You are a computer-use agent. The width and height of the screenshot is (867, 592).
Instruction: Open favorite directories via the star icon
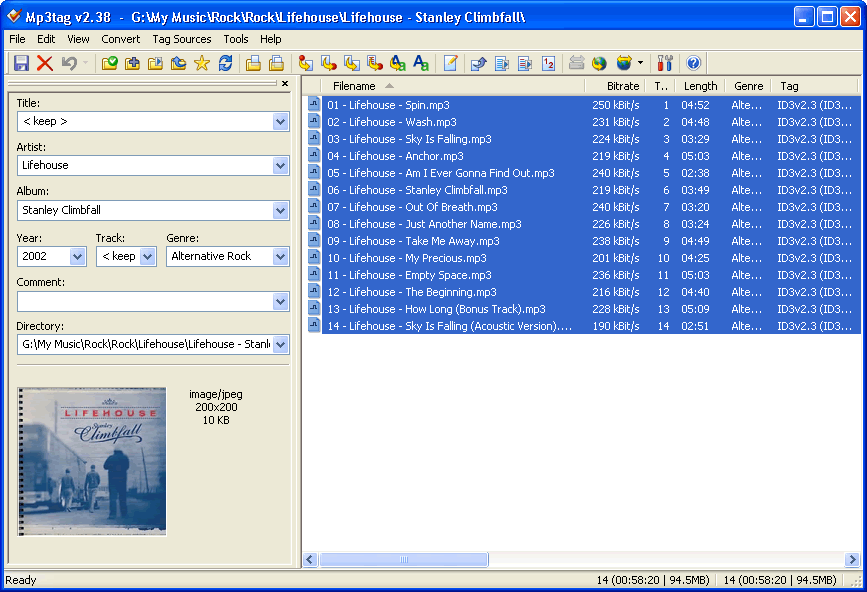(x=201, y=62)
